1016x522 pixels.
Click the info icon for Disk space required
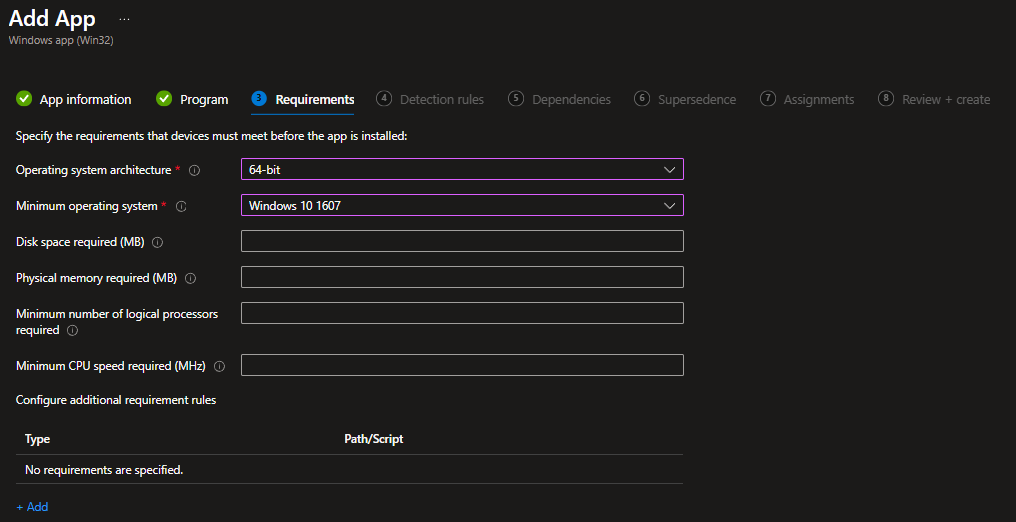157,243
